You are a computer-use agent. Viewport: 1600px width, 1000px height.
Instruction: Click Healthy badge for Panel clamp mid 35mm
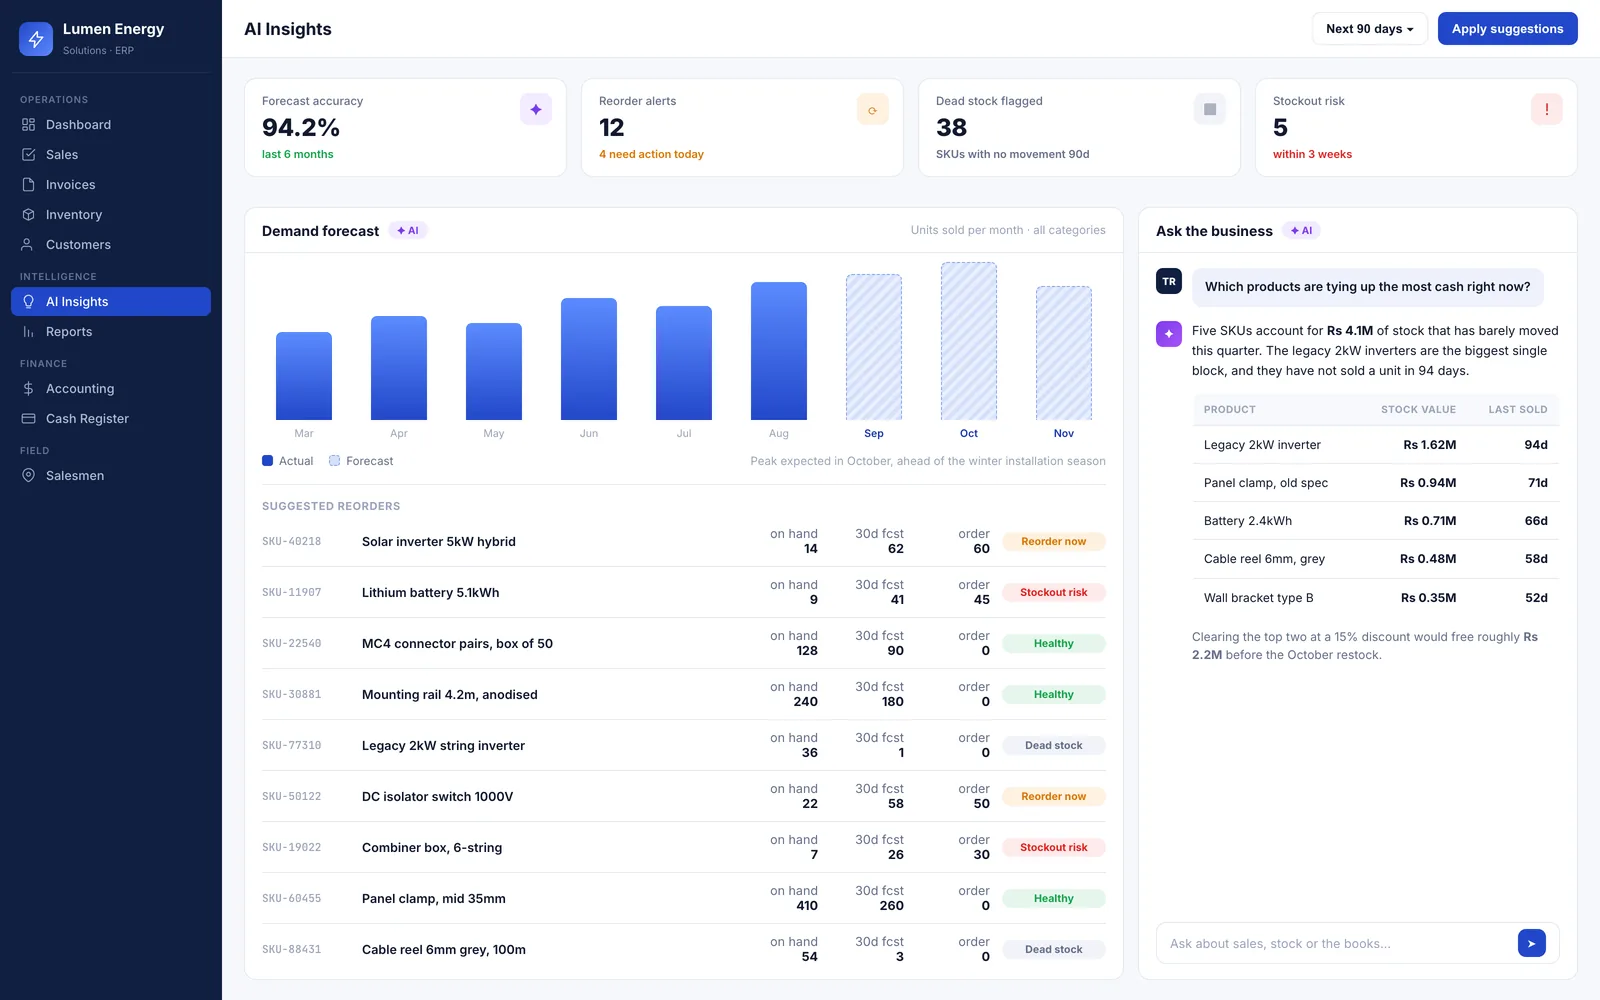pyautogui.click(x=1053, y=899)
